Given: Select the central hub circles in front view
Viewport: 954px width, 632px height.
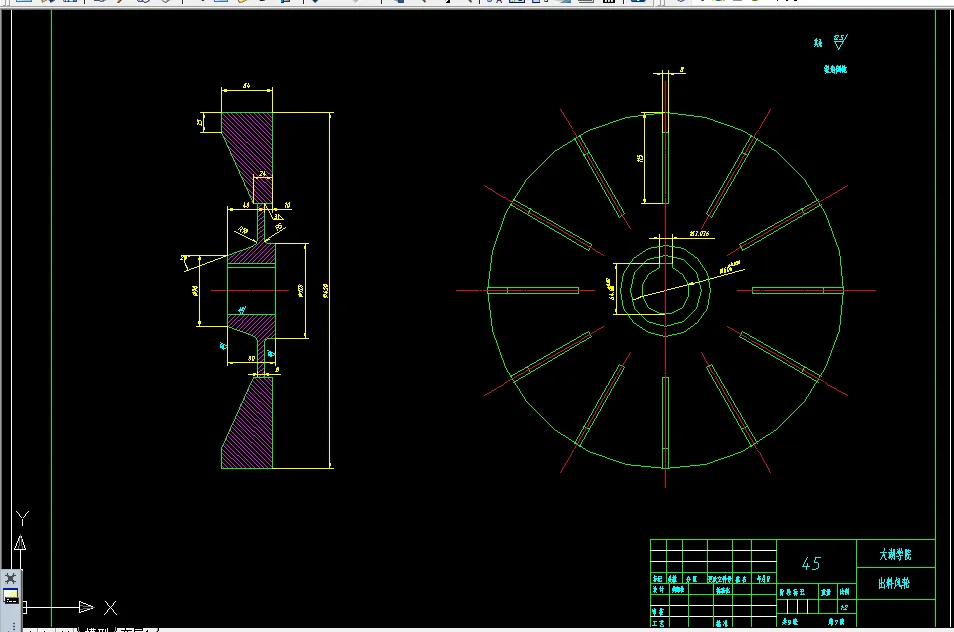Looking at the screenshot, I should click(666, 291).
